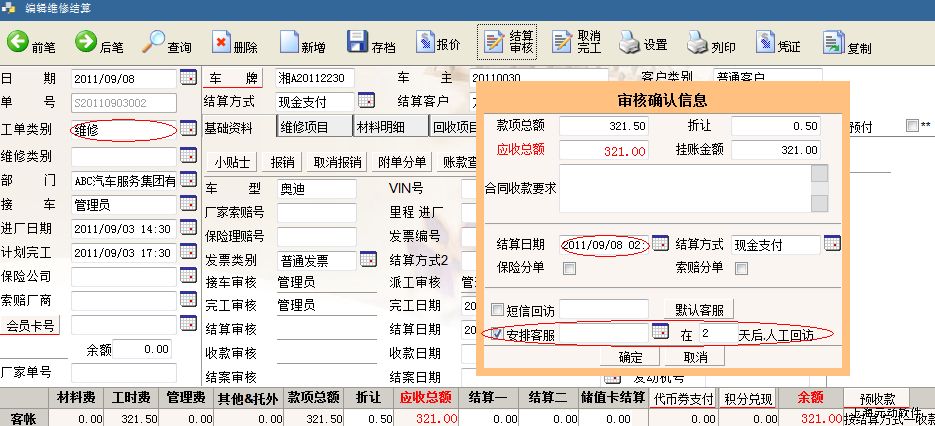Click the 列印 print icon
Image resolution: width=935 pixels, height=426 pixels.
pos(696,44)
